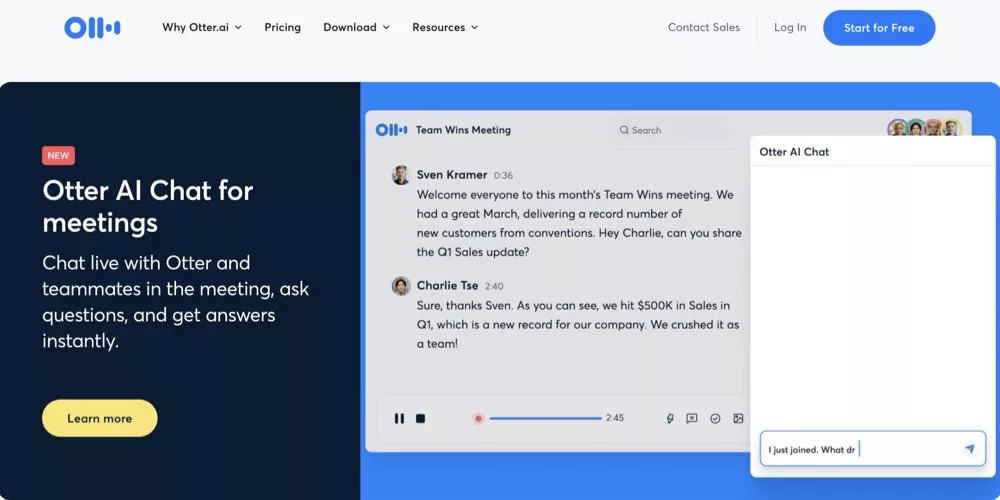Click the Log In link

790,27
